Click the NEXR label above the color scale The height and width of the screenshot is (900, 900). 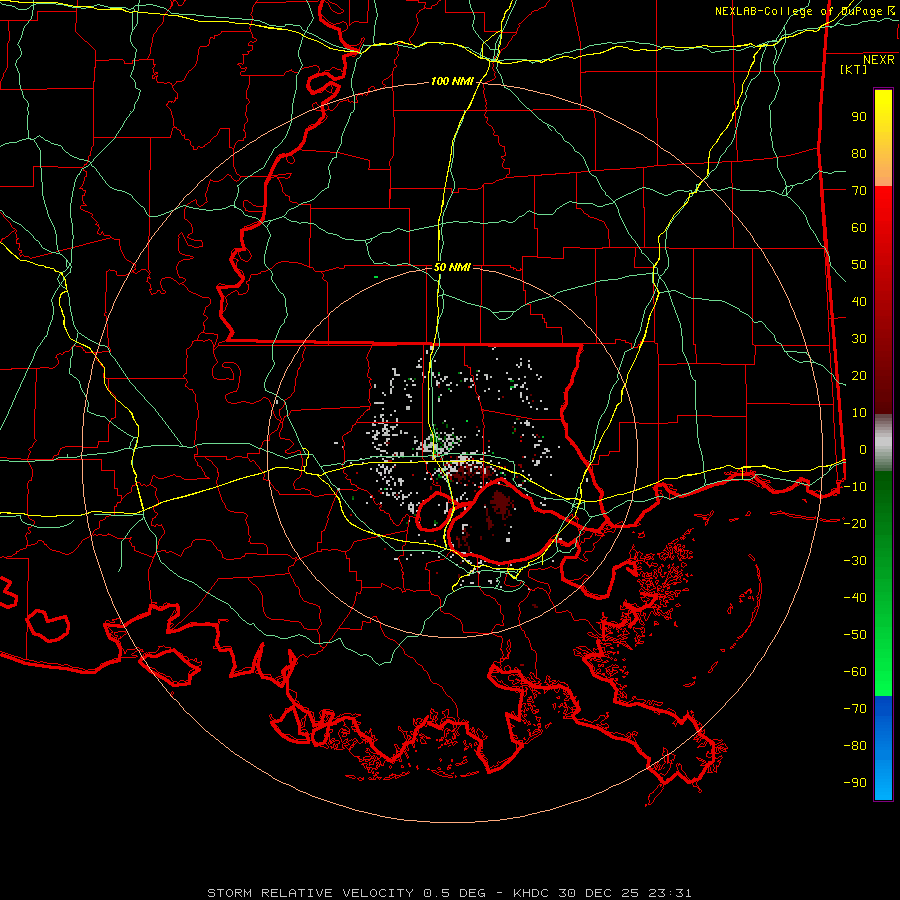click(x=879, y=60)
